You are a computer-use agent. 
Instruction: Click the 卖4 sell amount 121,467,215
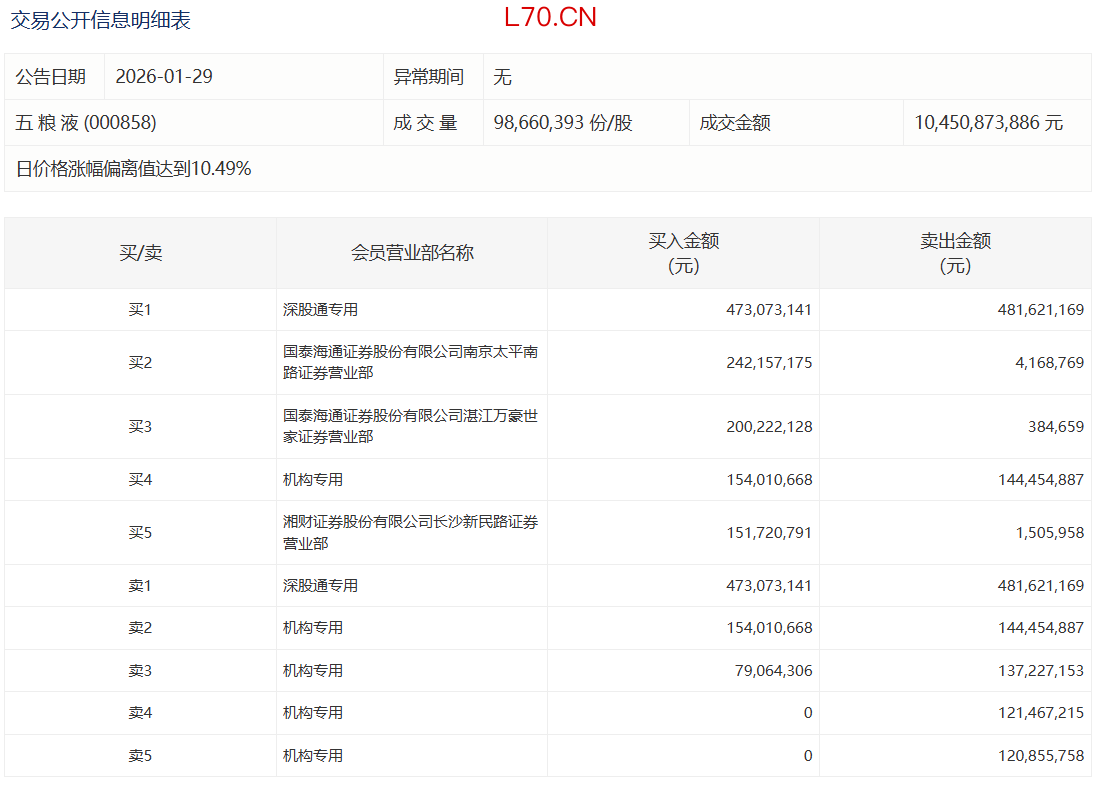1041,713
